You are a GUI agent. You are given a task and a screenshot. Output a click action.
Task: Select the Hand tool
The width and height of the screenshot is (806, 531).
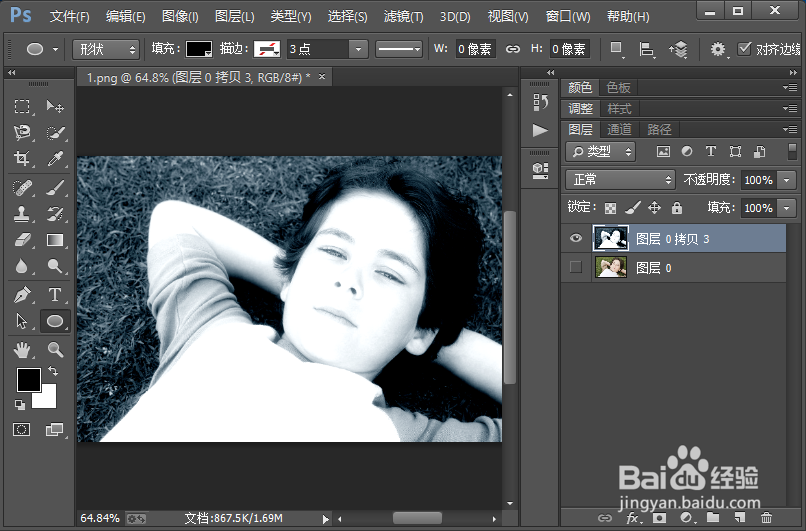point(22,350)
